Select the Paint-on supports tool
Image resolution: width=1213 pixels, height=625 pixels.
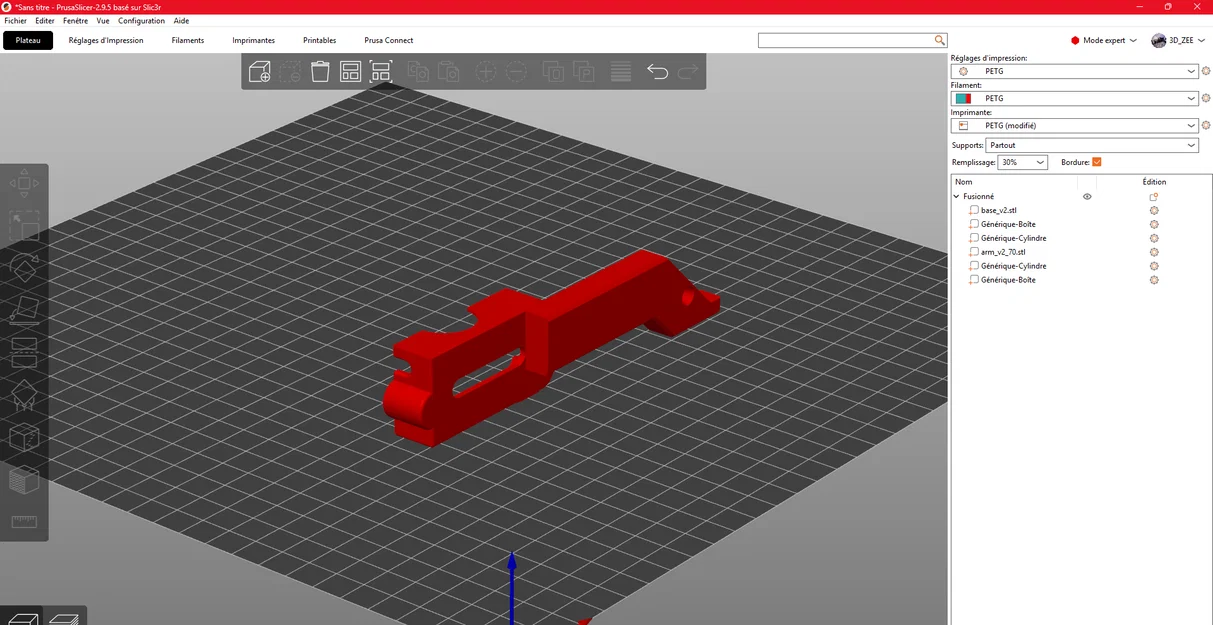(x=24, y=395)
